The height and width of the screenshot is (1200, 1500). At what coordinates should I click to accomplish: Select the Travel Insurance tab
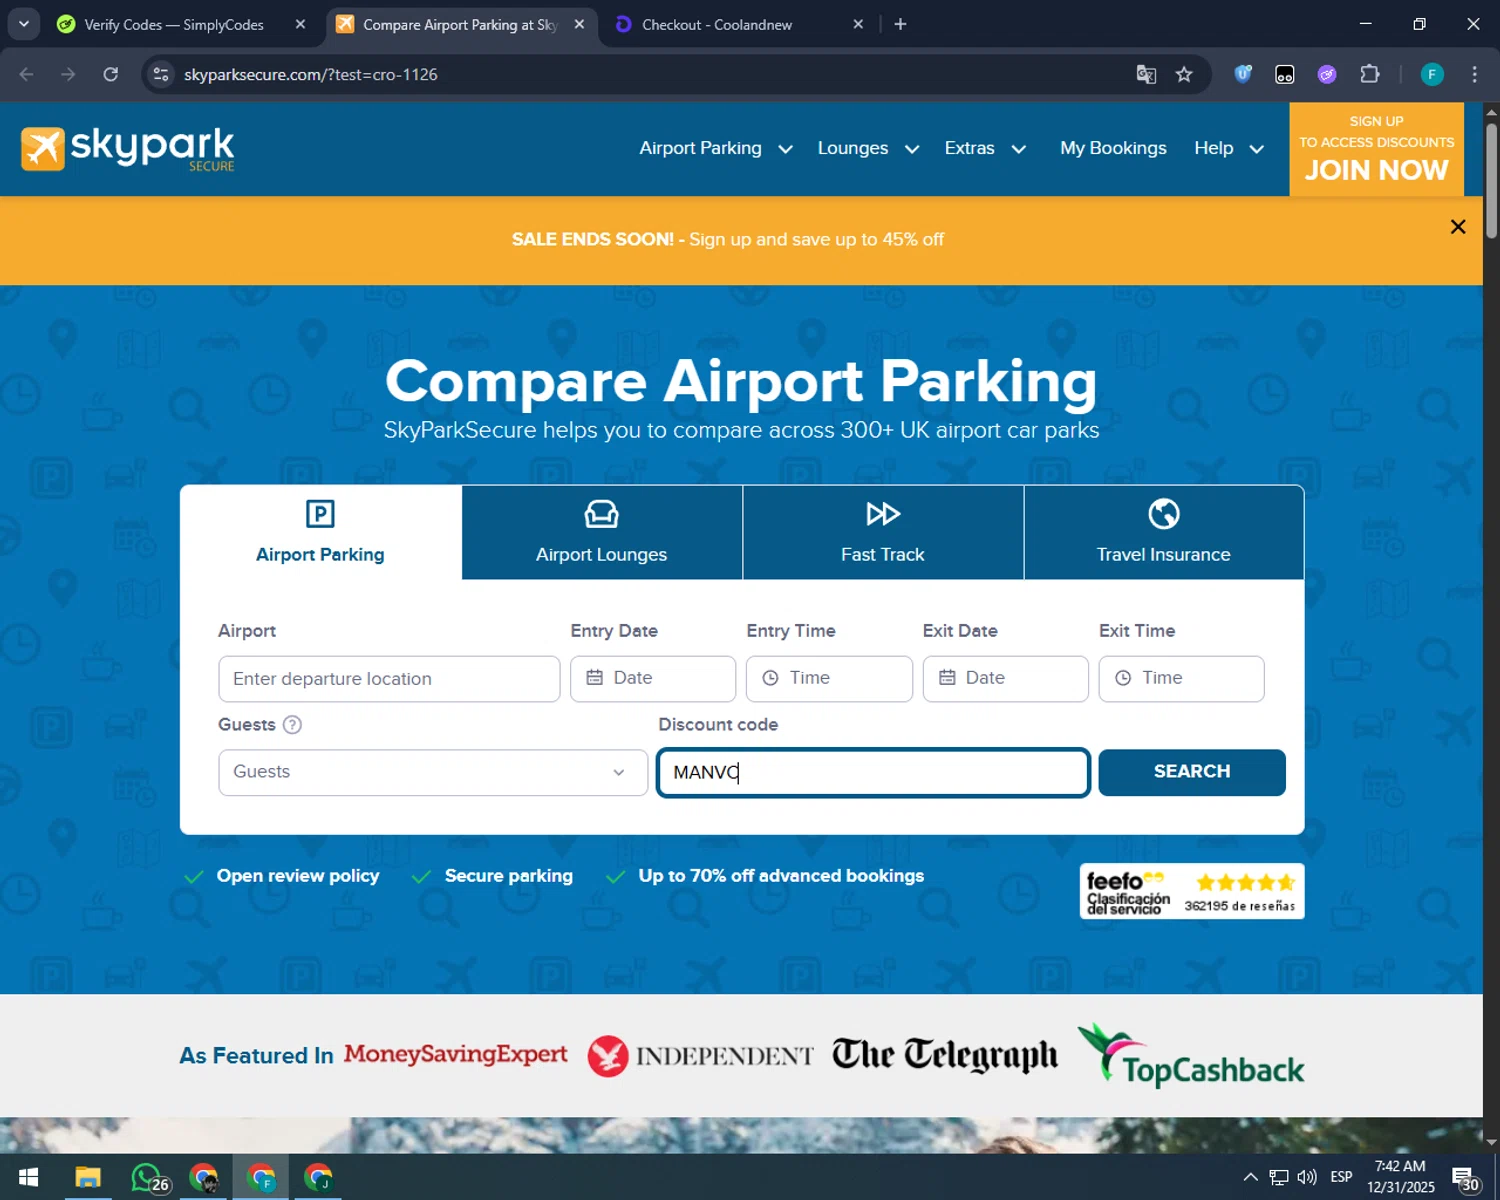point(1164,532)
